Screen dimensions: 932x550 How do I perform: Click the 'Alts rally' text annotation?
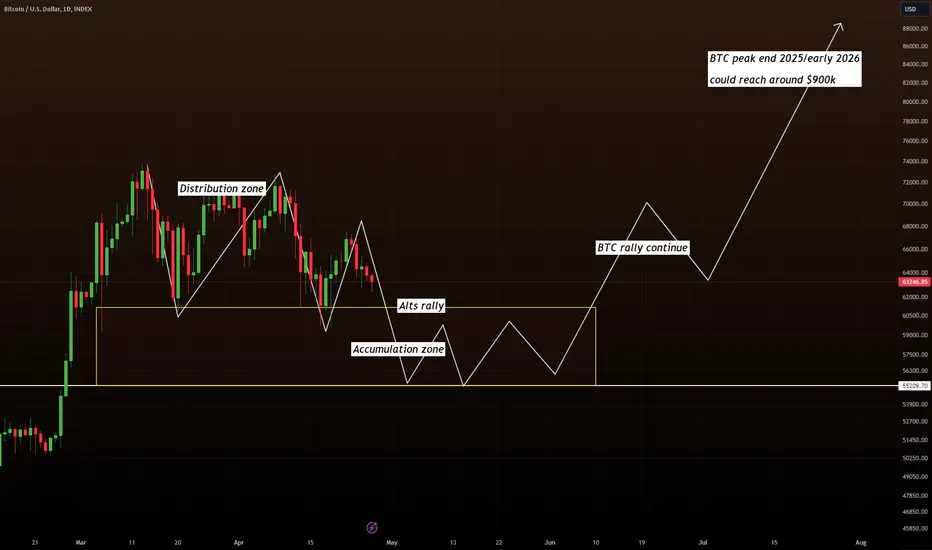[421, 306]
